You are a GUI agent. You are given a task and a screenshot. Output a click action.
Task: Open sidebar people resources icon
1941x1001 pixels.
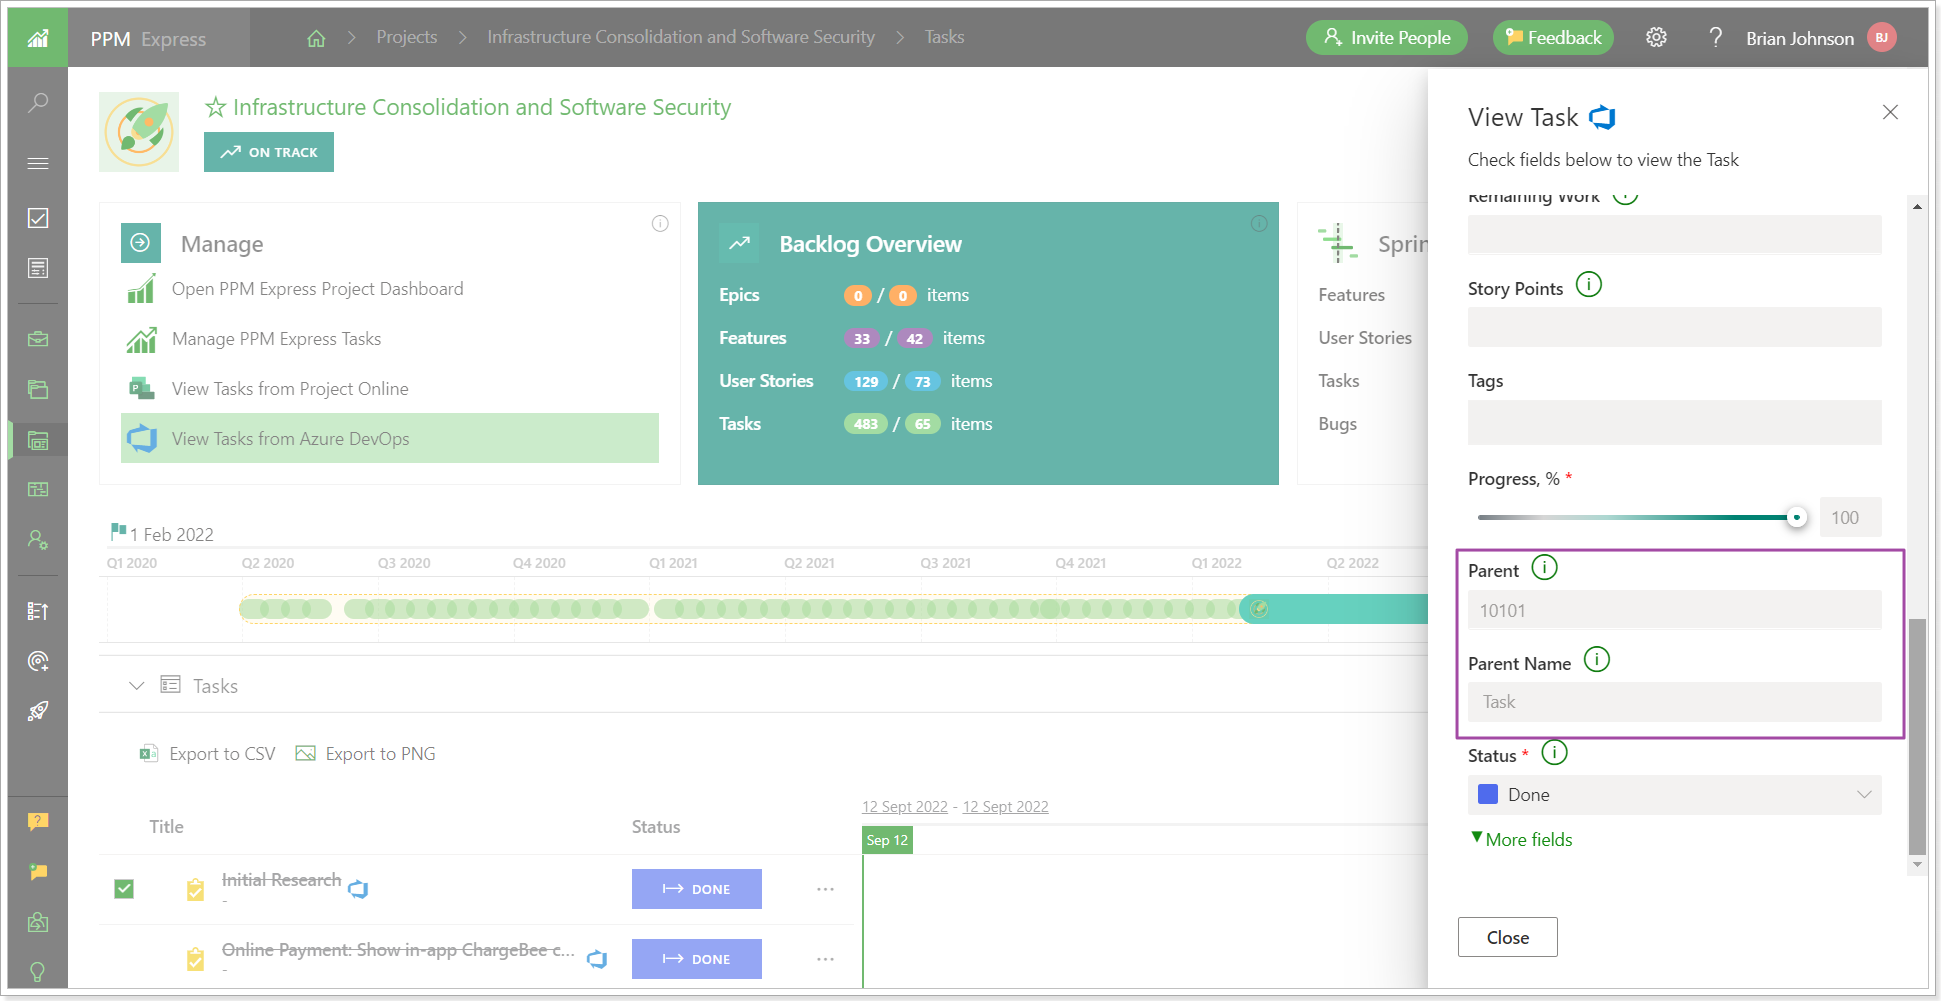pos(38,540)
